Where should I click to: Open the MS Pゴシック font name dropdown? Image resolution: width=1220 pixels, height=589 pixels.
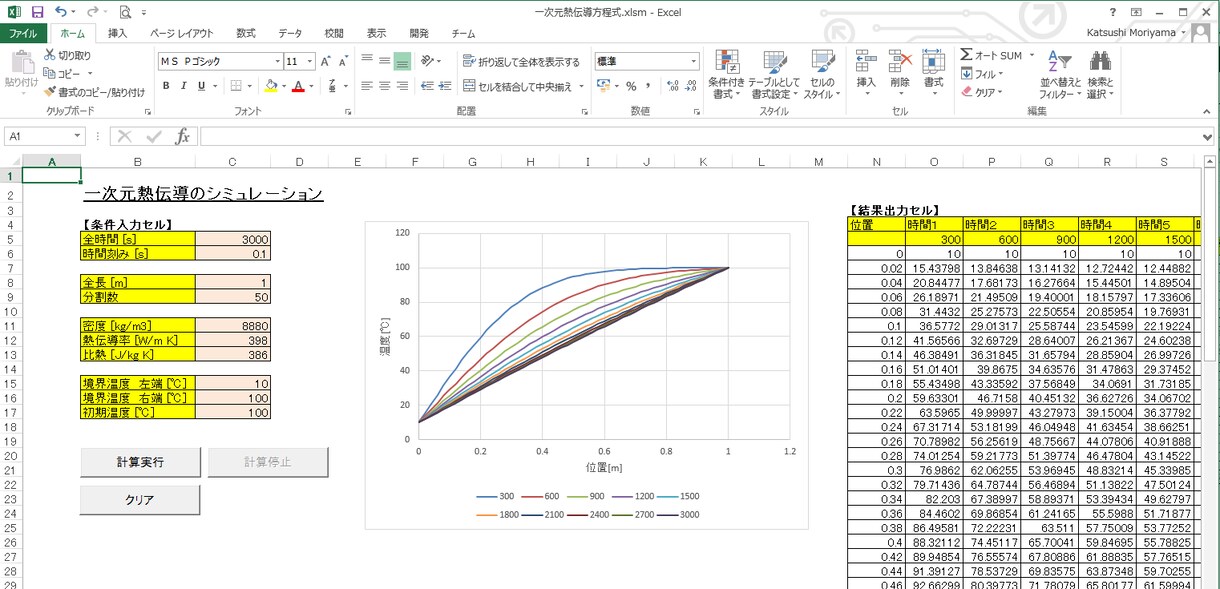[276, 61]
